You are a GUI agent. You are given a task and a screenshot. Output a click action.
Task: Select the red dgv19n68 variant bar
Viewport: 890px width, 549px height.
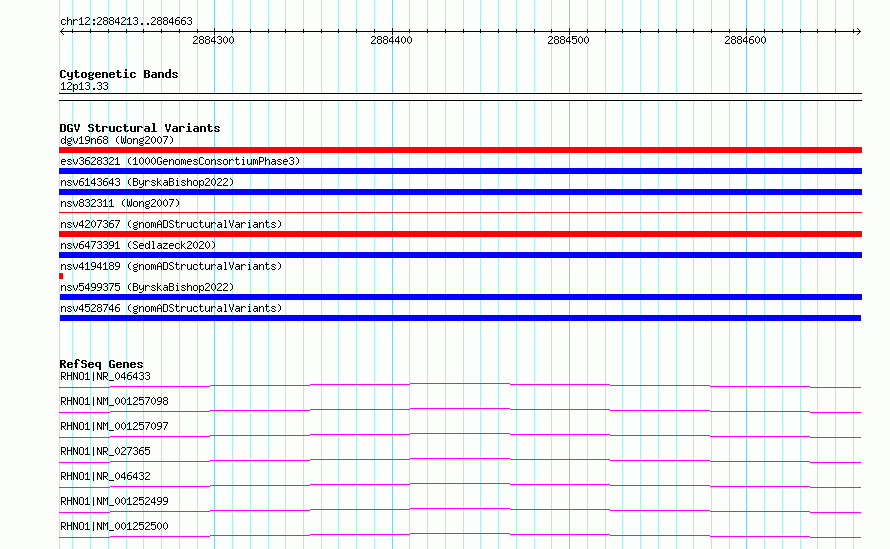coord(460,150)
